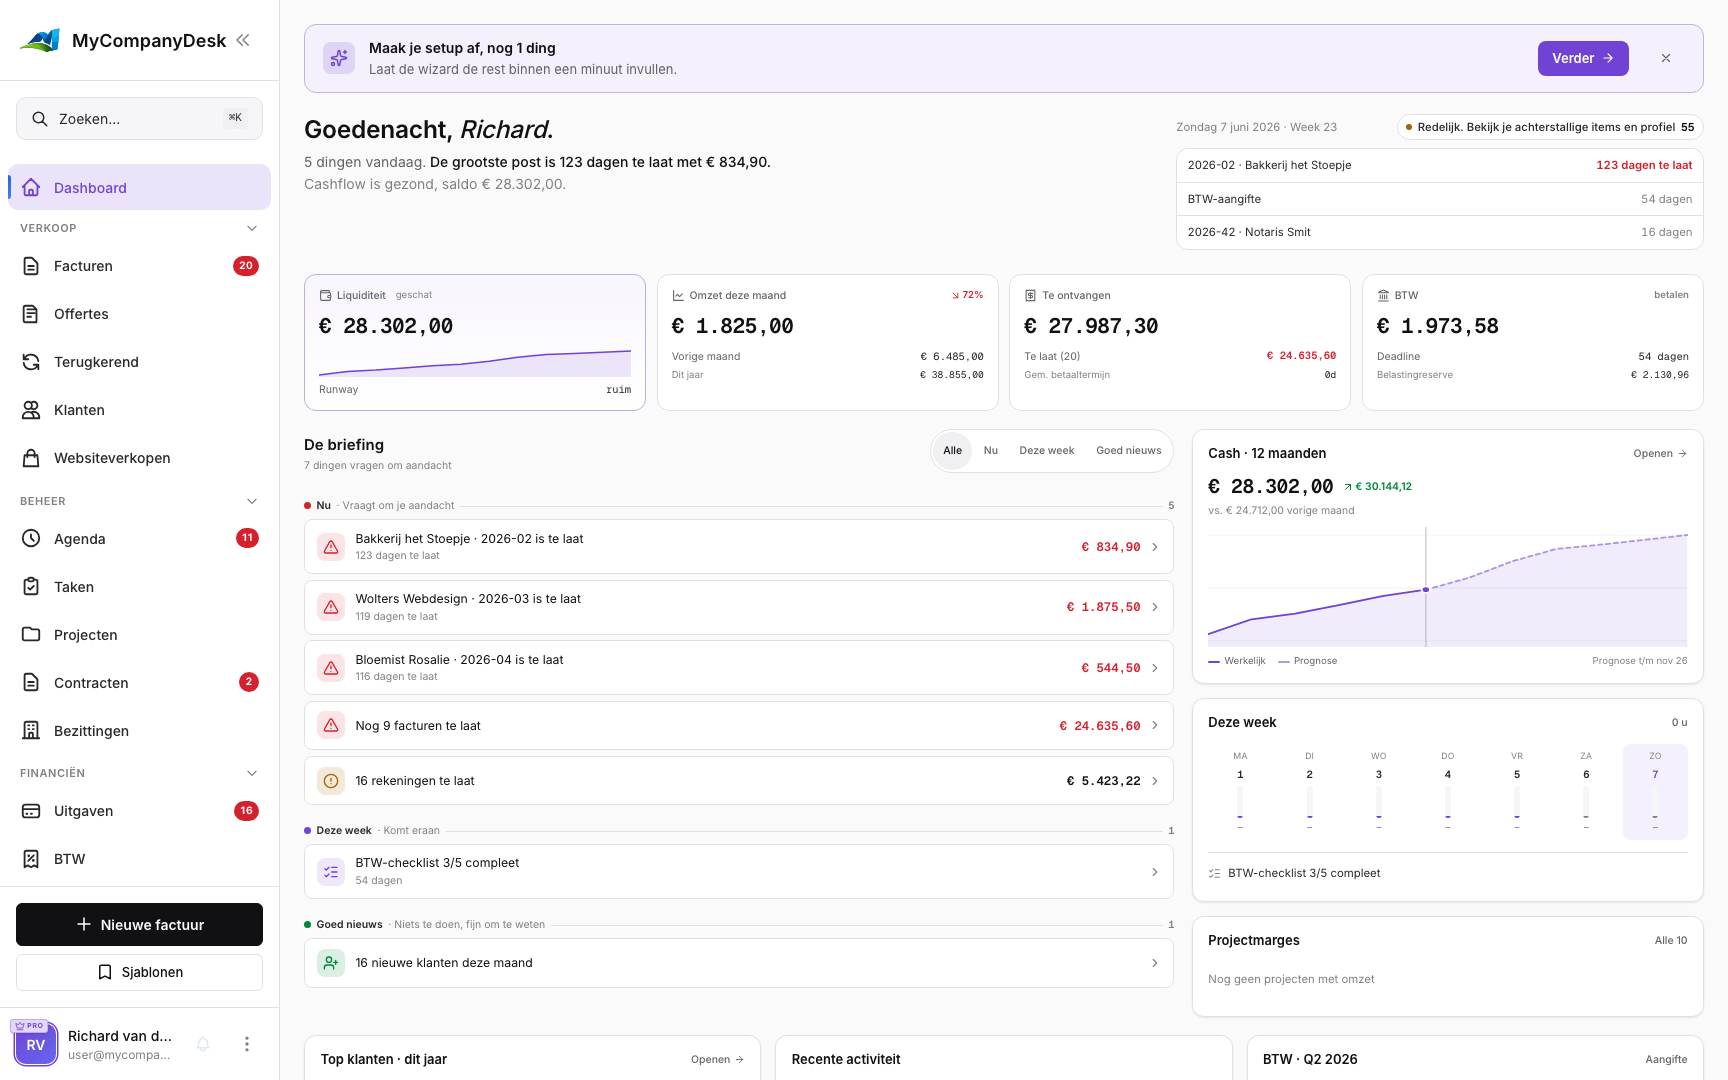
Task: Expand Bakkerij het Stoepje row chevron
Action: [x=1155, y=547]
